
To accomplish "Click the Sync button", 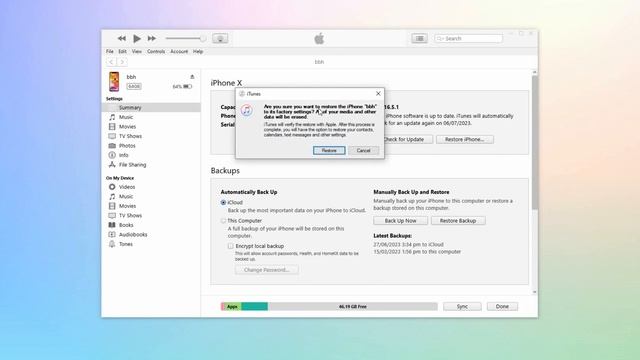I will coord(462,307).
